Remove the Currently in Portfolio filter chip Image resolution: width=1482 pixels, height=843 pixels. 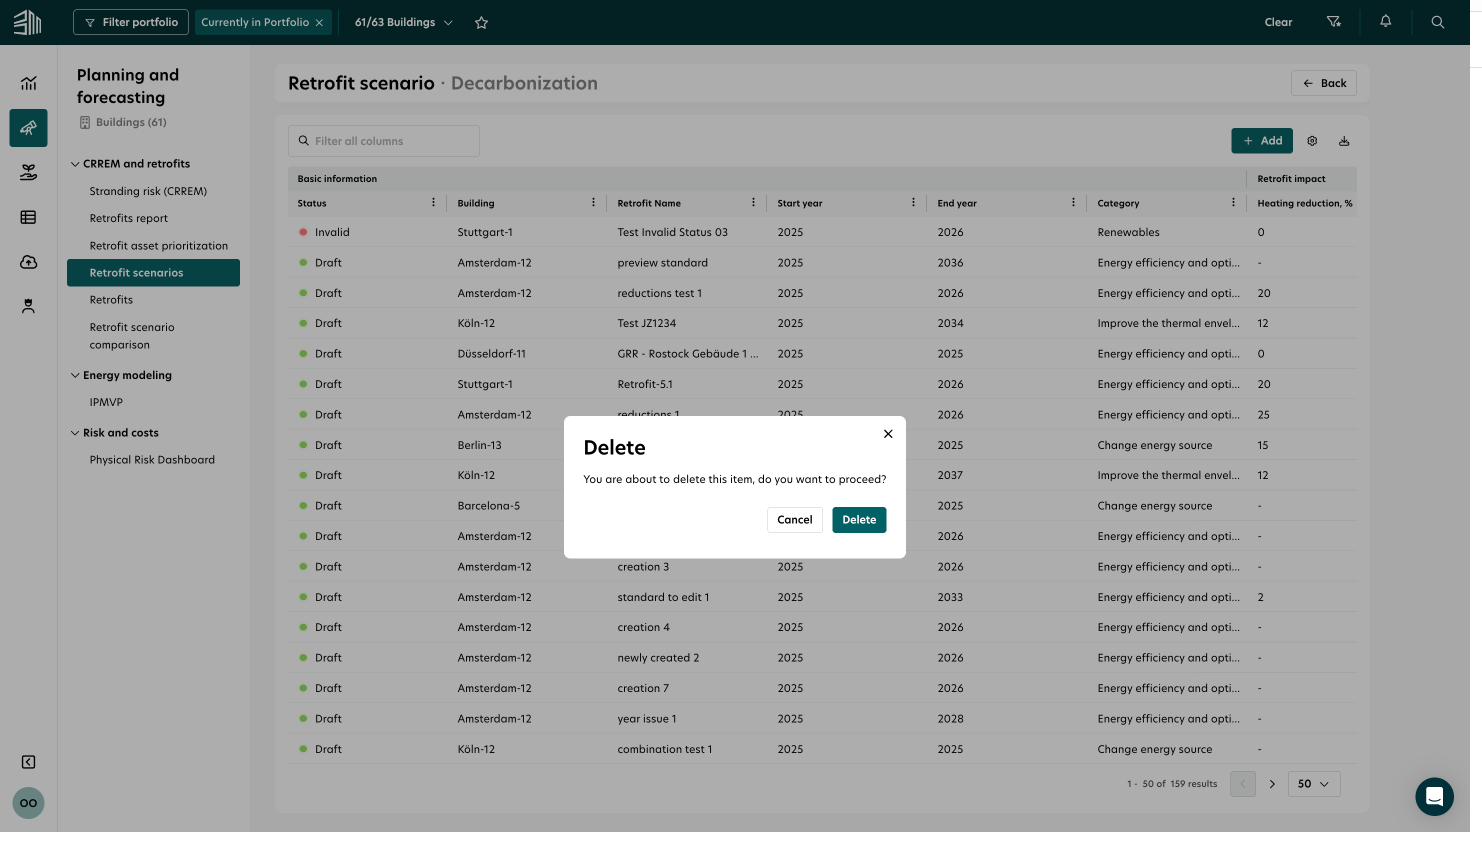(x=319, y=22)
